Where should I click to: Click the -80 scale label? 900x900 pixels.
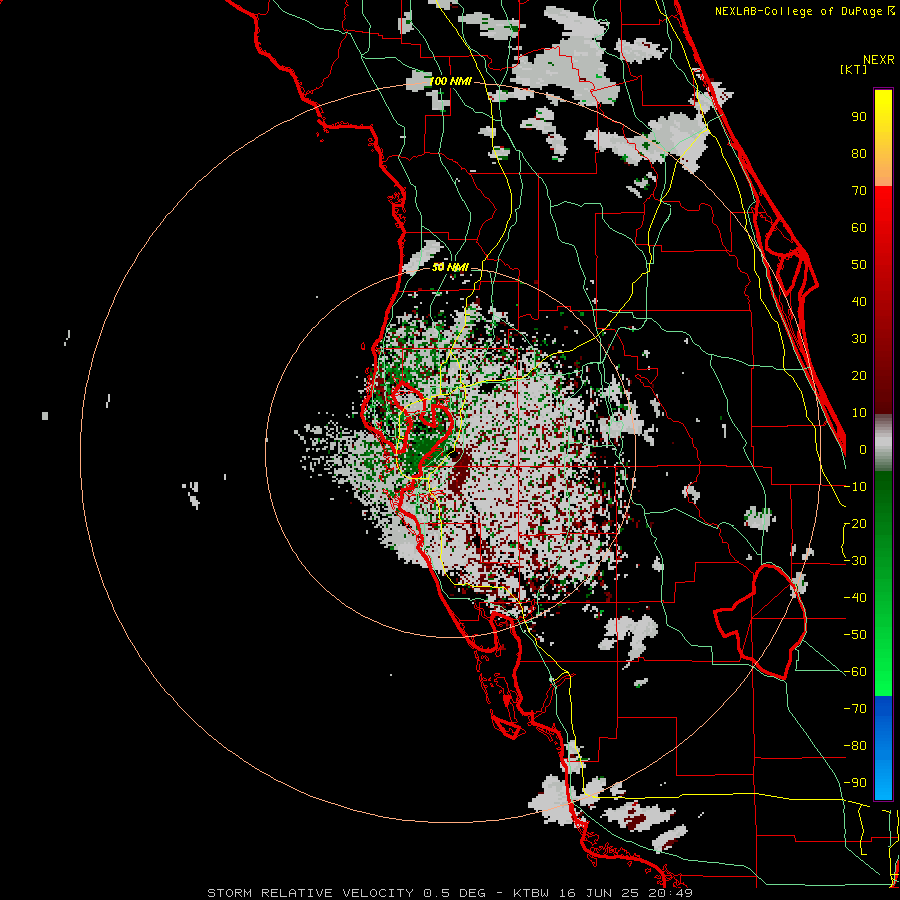[855, 746]
